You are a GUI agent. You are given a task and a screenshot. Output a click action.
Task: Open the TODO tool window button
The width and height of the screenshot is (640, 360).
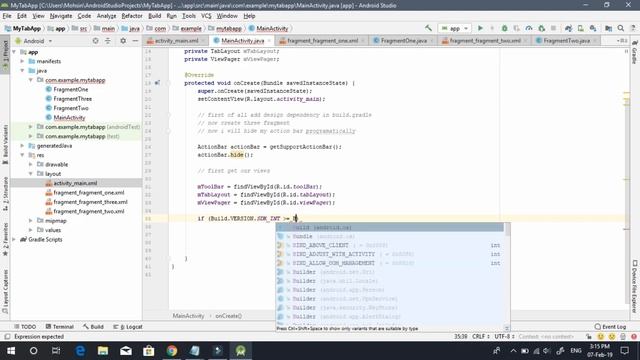click(x=25, y=327)
